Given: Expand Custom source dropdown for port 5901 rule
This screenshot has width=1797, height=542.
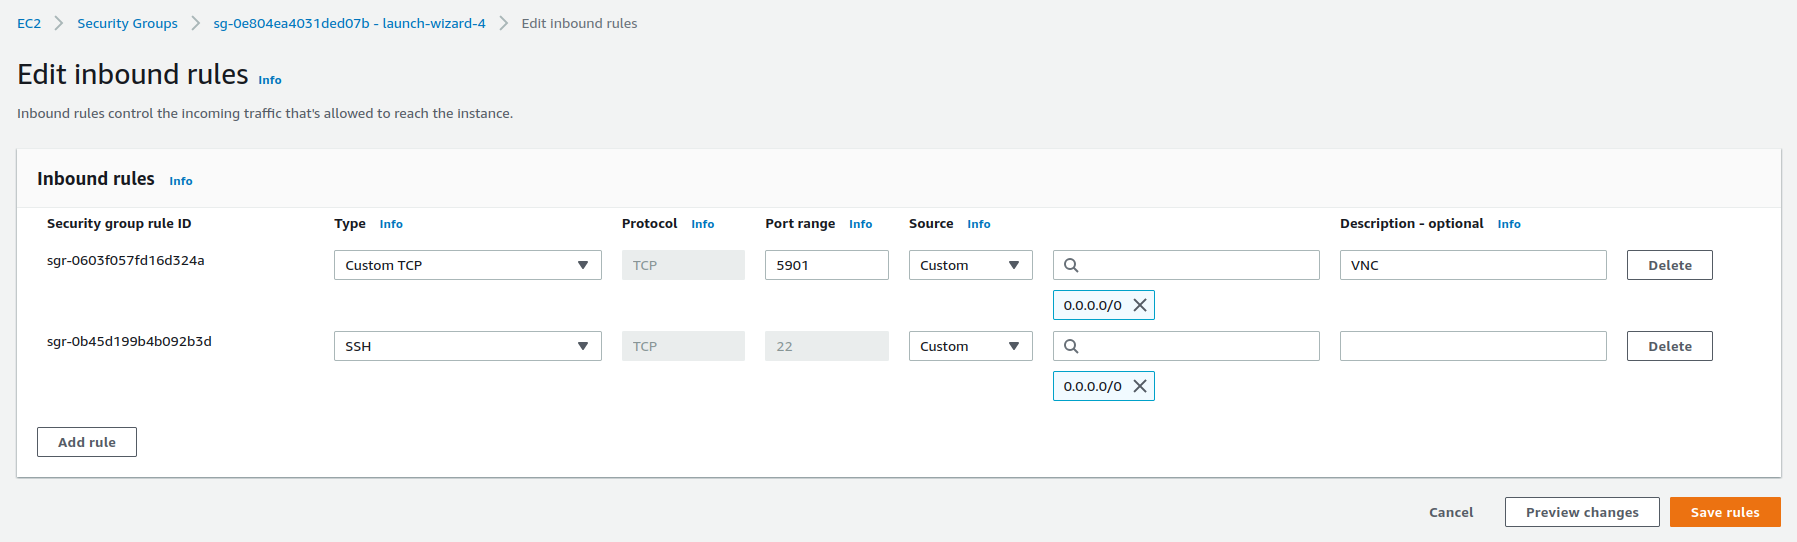Looking at the screenshot, I should point(970,265).
